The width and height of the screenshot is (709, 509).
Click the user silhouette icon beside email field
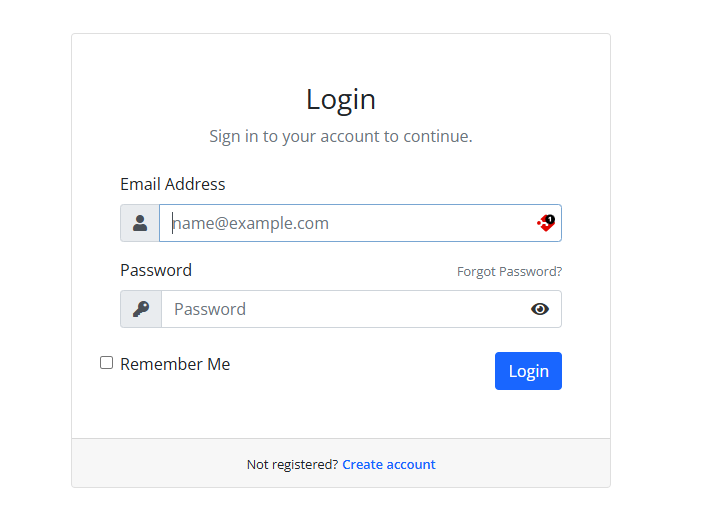[140, 223]
